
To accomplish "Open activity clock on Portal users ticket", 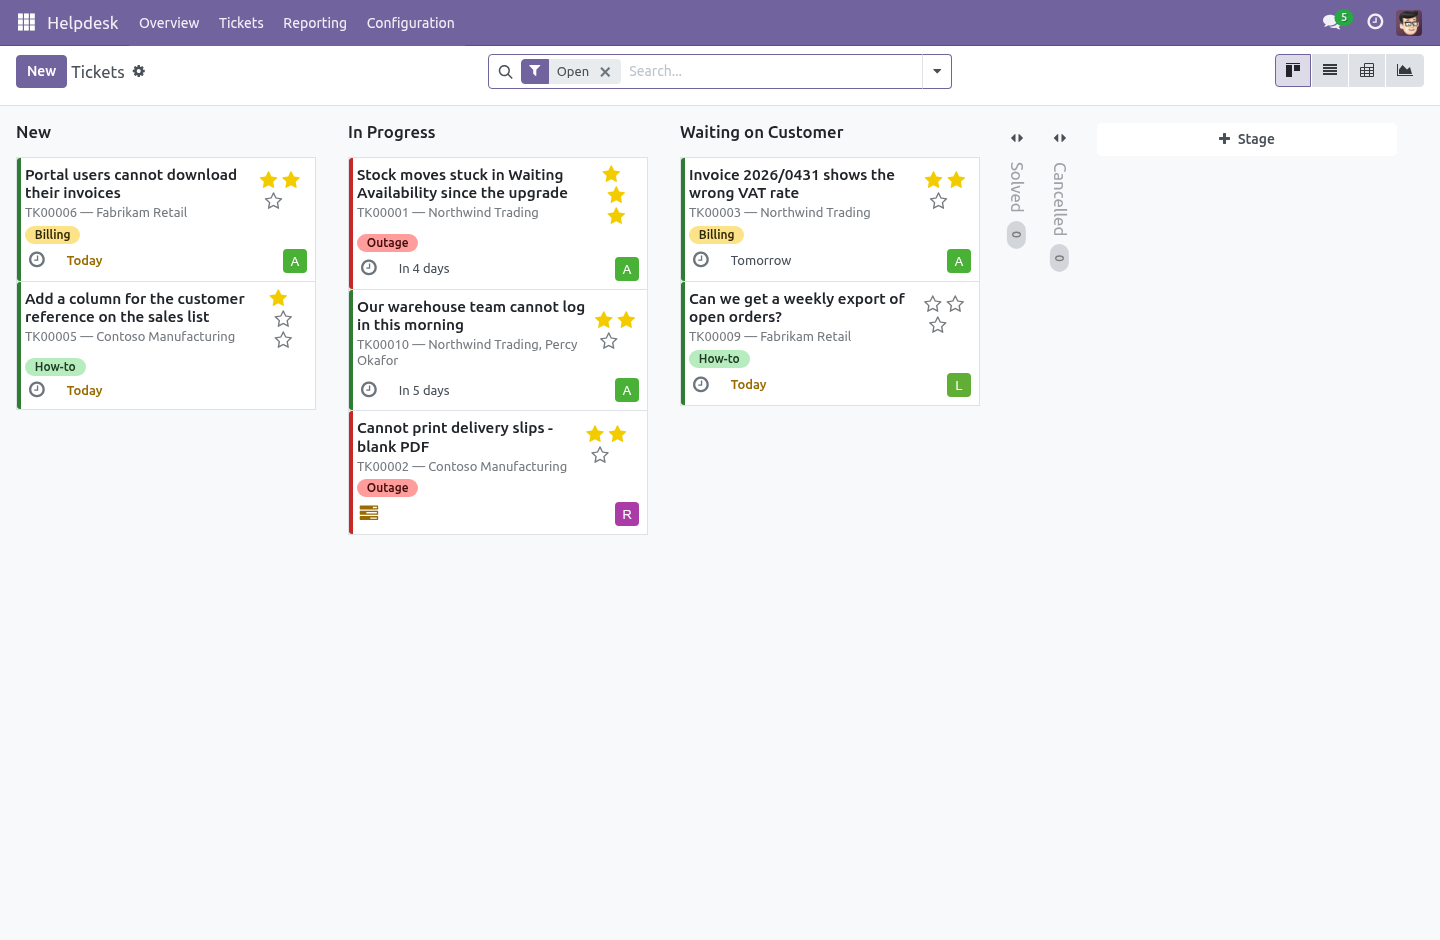I will (37, 260).
